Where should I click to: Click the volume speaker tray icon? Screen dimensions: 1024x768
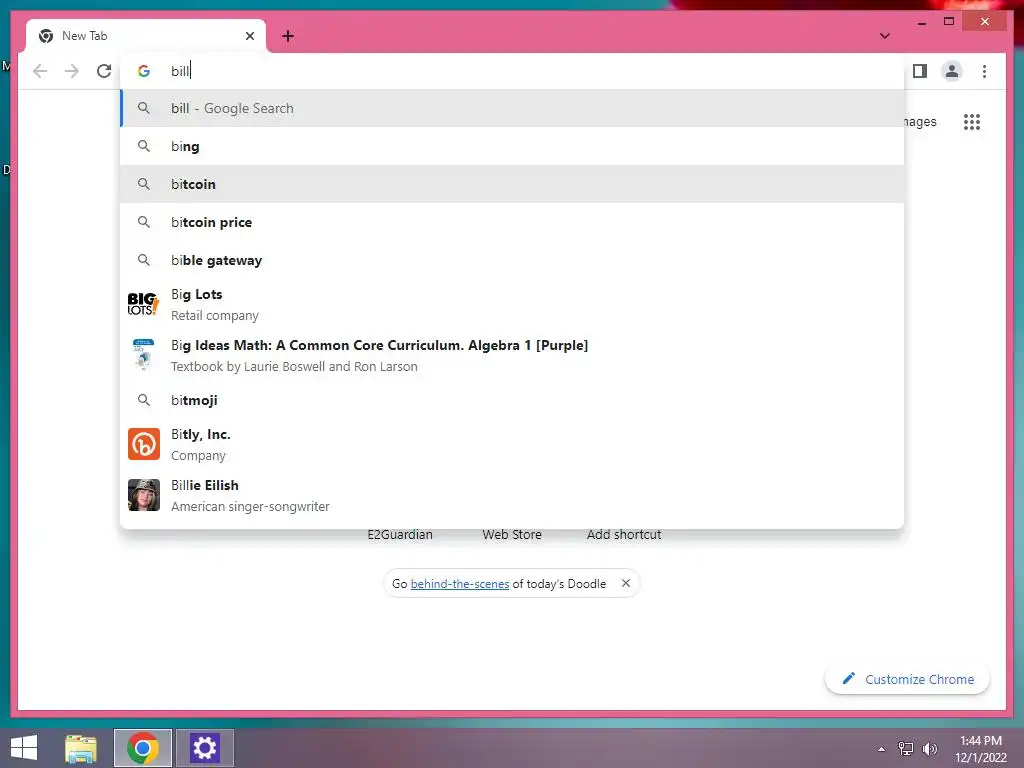[929, 749]
